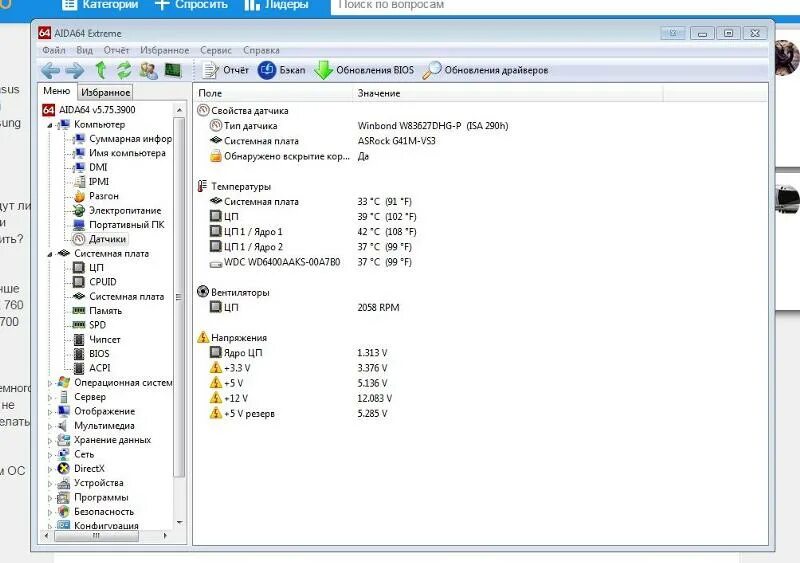
Task: Expand the Сервер tree node
Action: 50,397
